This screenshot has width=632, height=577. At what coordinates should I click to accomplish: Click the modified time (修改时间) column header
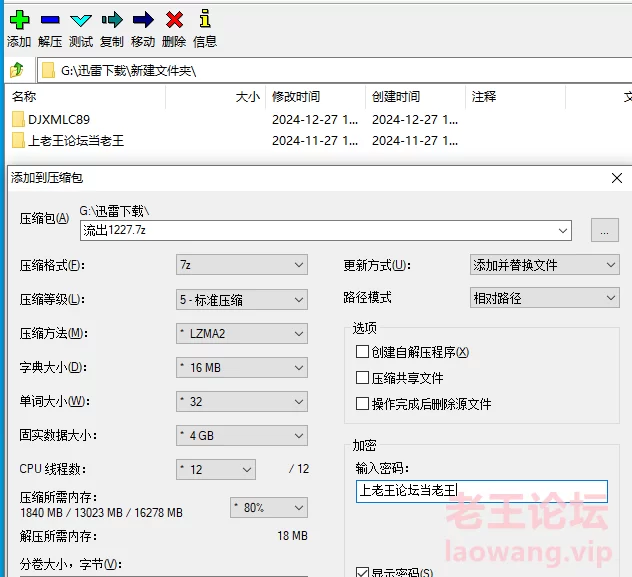tap(296, 97)
